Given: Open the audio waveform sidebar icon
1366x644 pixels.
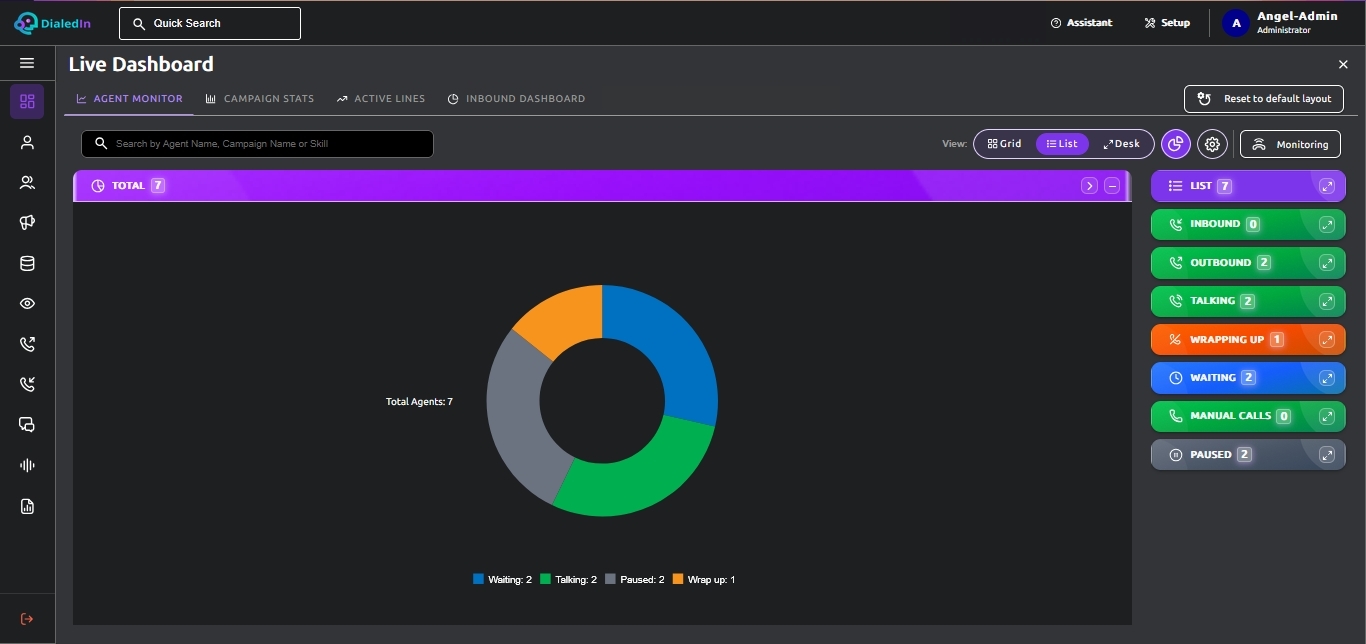Looking at the screenshot, I should tap(27, 465).
